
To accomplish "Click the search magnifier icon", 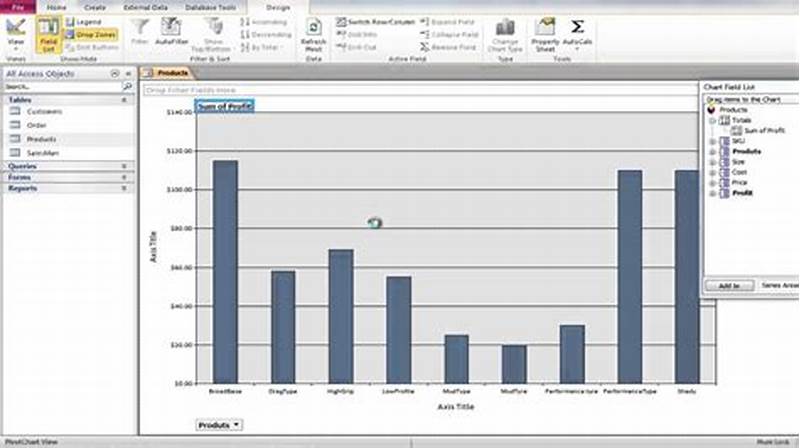I will pos(128,87).
